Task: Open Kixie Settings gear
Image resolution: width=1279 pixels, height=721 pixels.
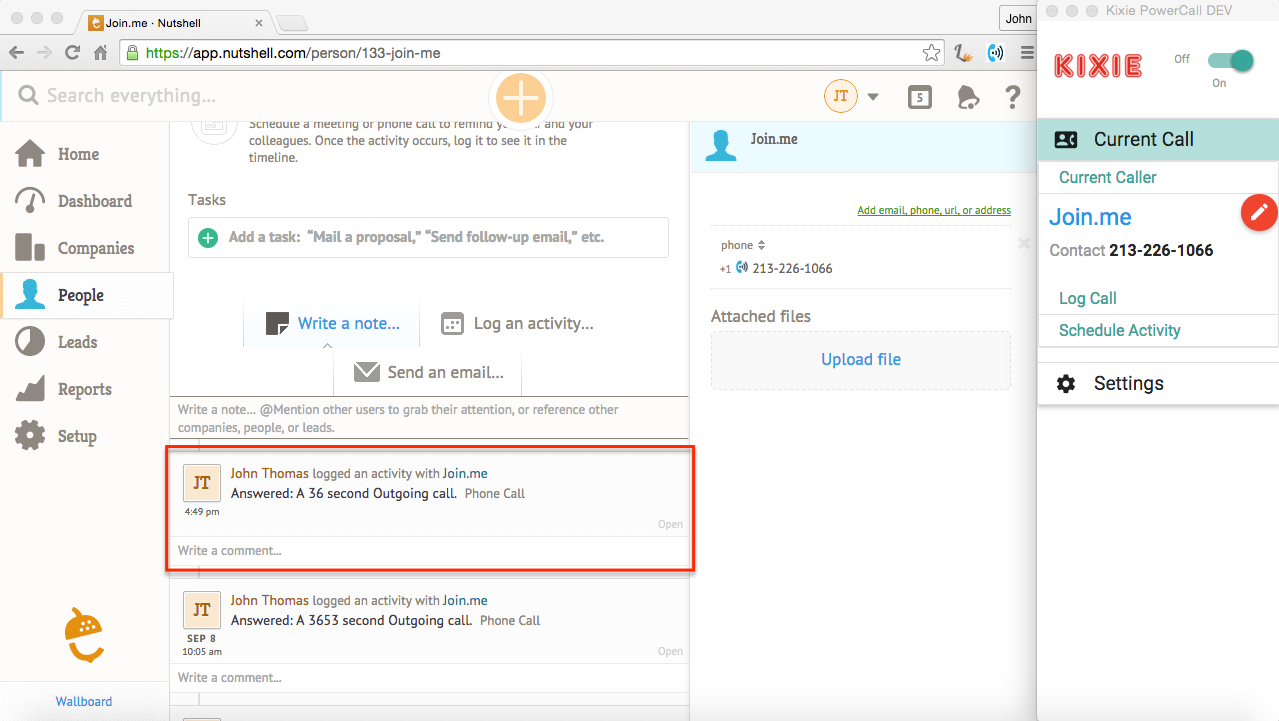Action: click(x=1065, y=383)
